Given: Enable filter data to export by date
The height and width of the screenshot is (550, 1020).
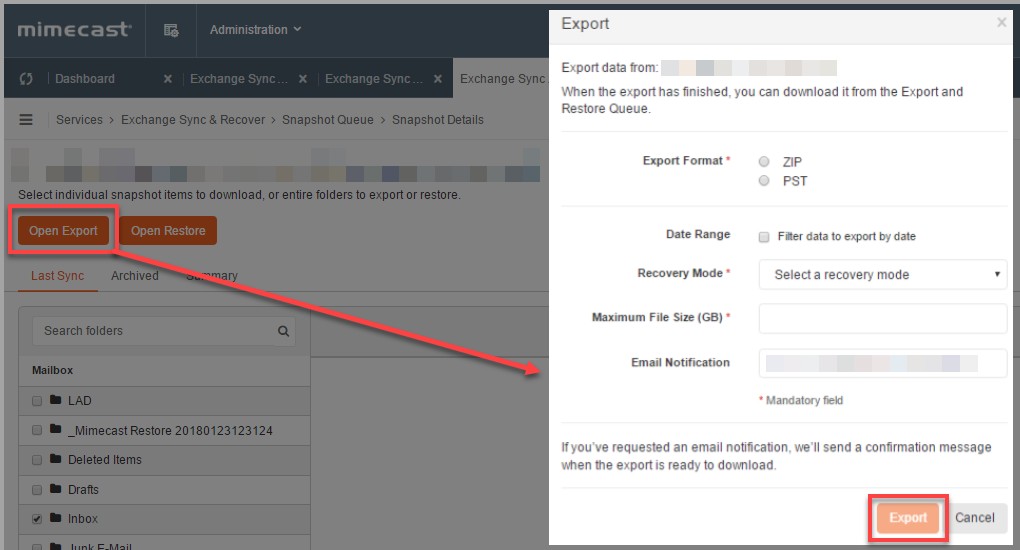Looking at the screenshot, I should point(764,237).
